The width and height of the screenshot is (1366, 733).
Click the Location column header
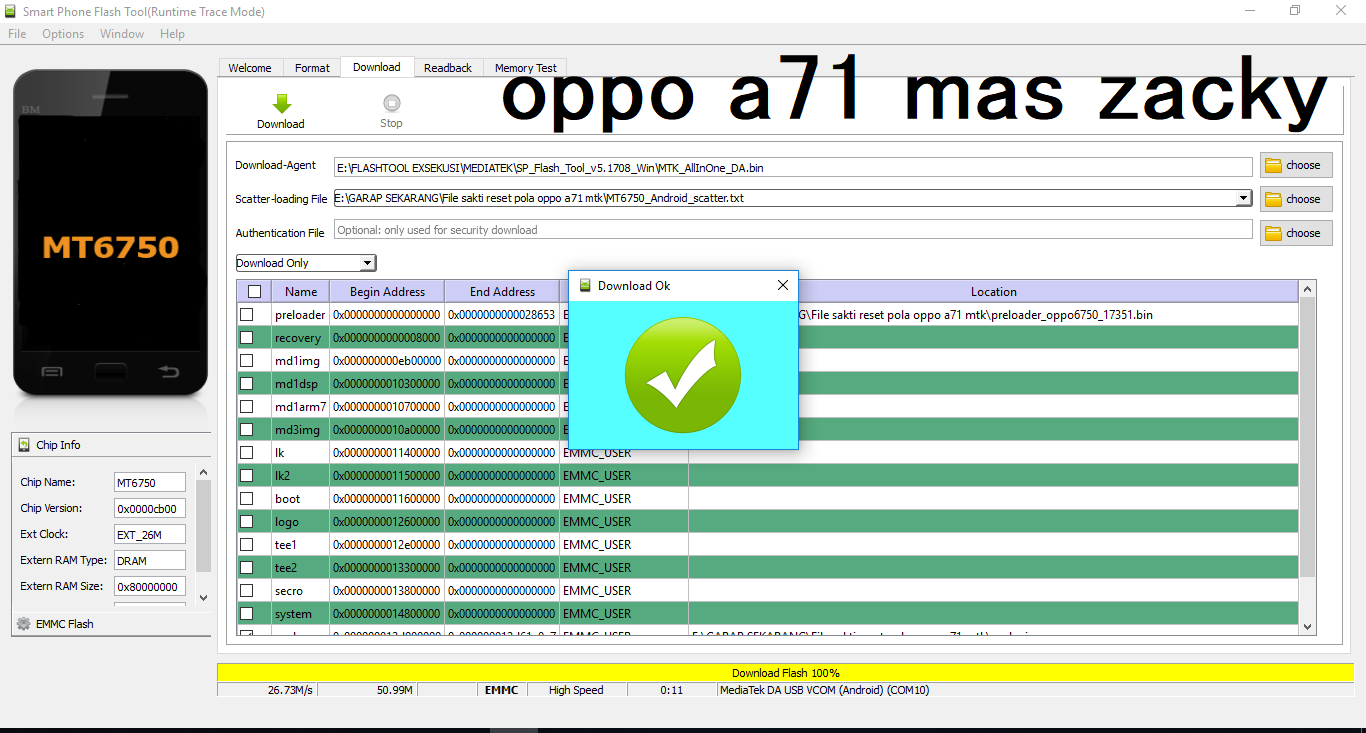coord(993,292)
